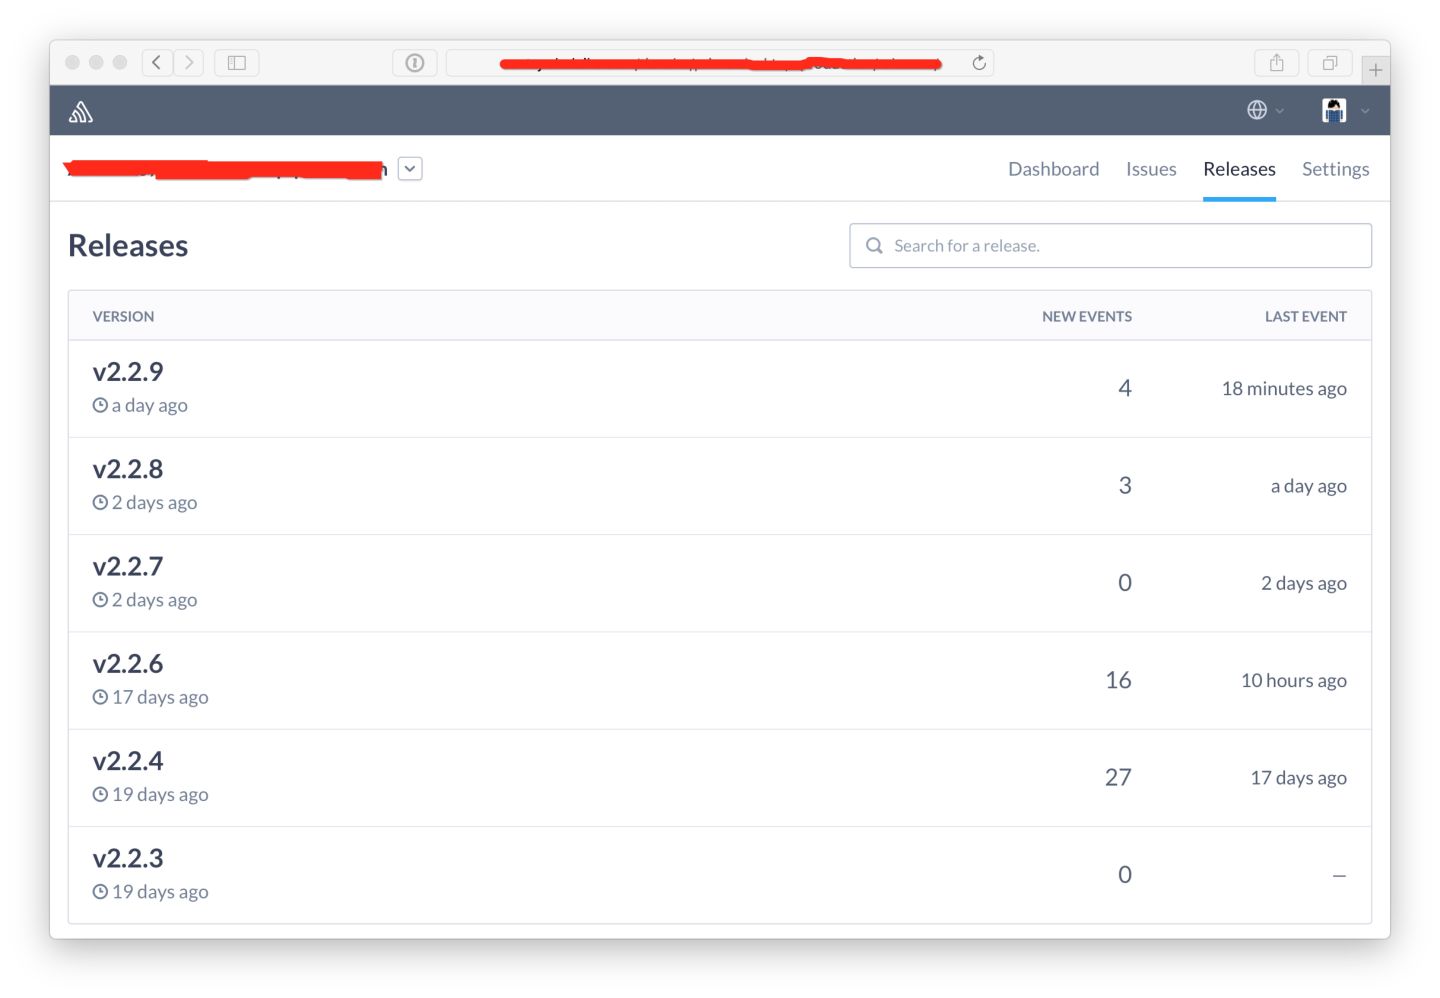Screen dimensions: 1440x998
Task: Go back with Safari back arrow
Action: (157, 63)
